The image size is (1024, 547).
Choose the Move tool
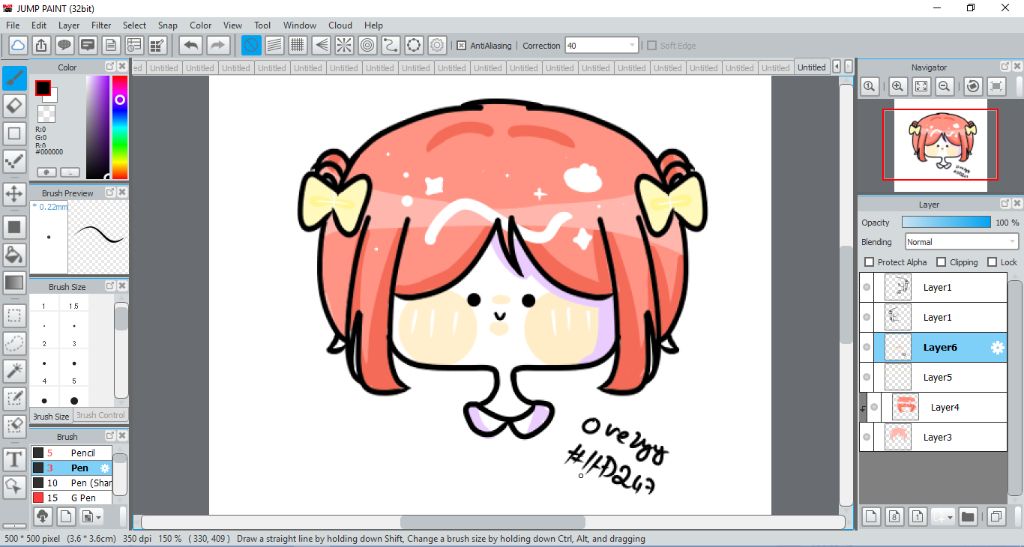click(14, 194)
